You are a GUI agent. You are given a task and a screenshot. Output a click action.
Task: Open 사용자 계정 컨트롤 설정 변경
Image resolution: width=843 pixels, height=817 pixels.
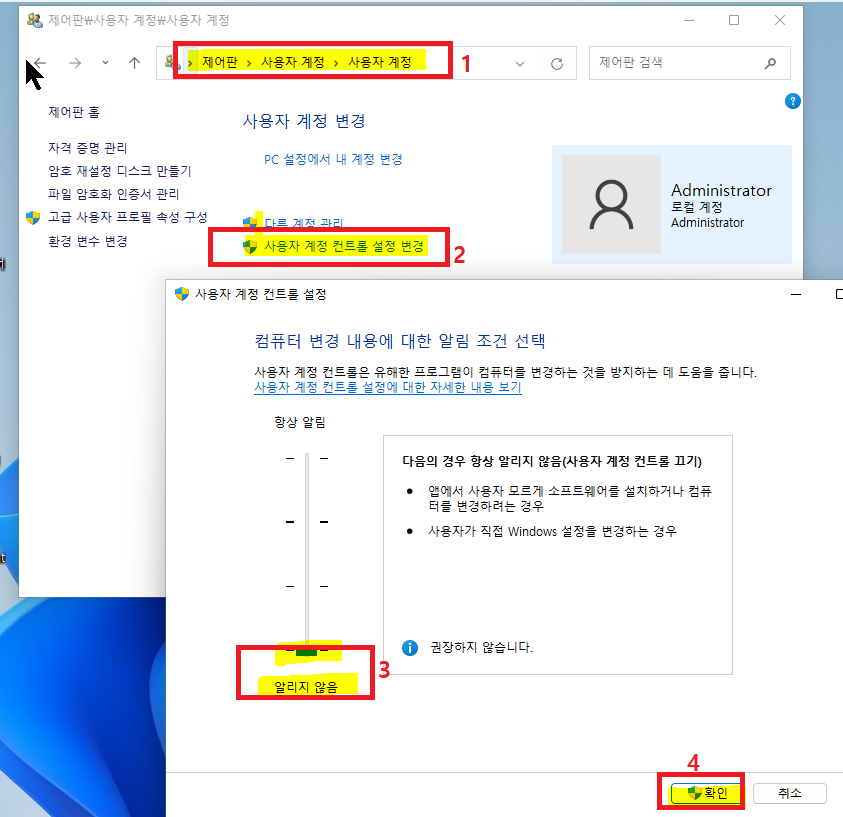pos(344,246)
